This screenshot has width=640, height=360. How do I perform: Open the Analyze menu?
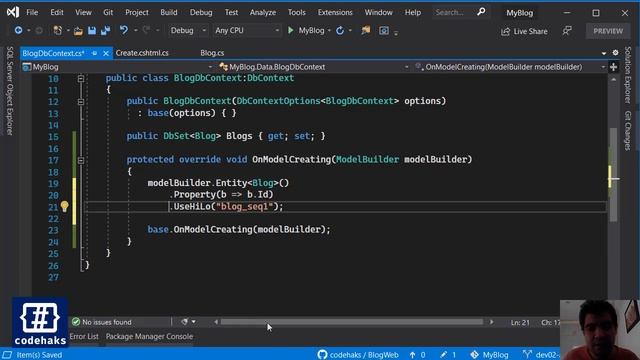click(x=263, y=12)
